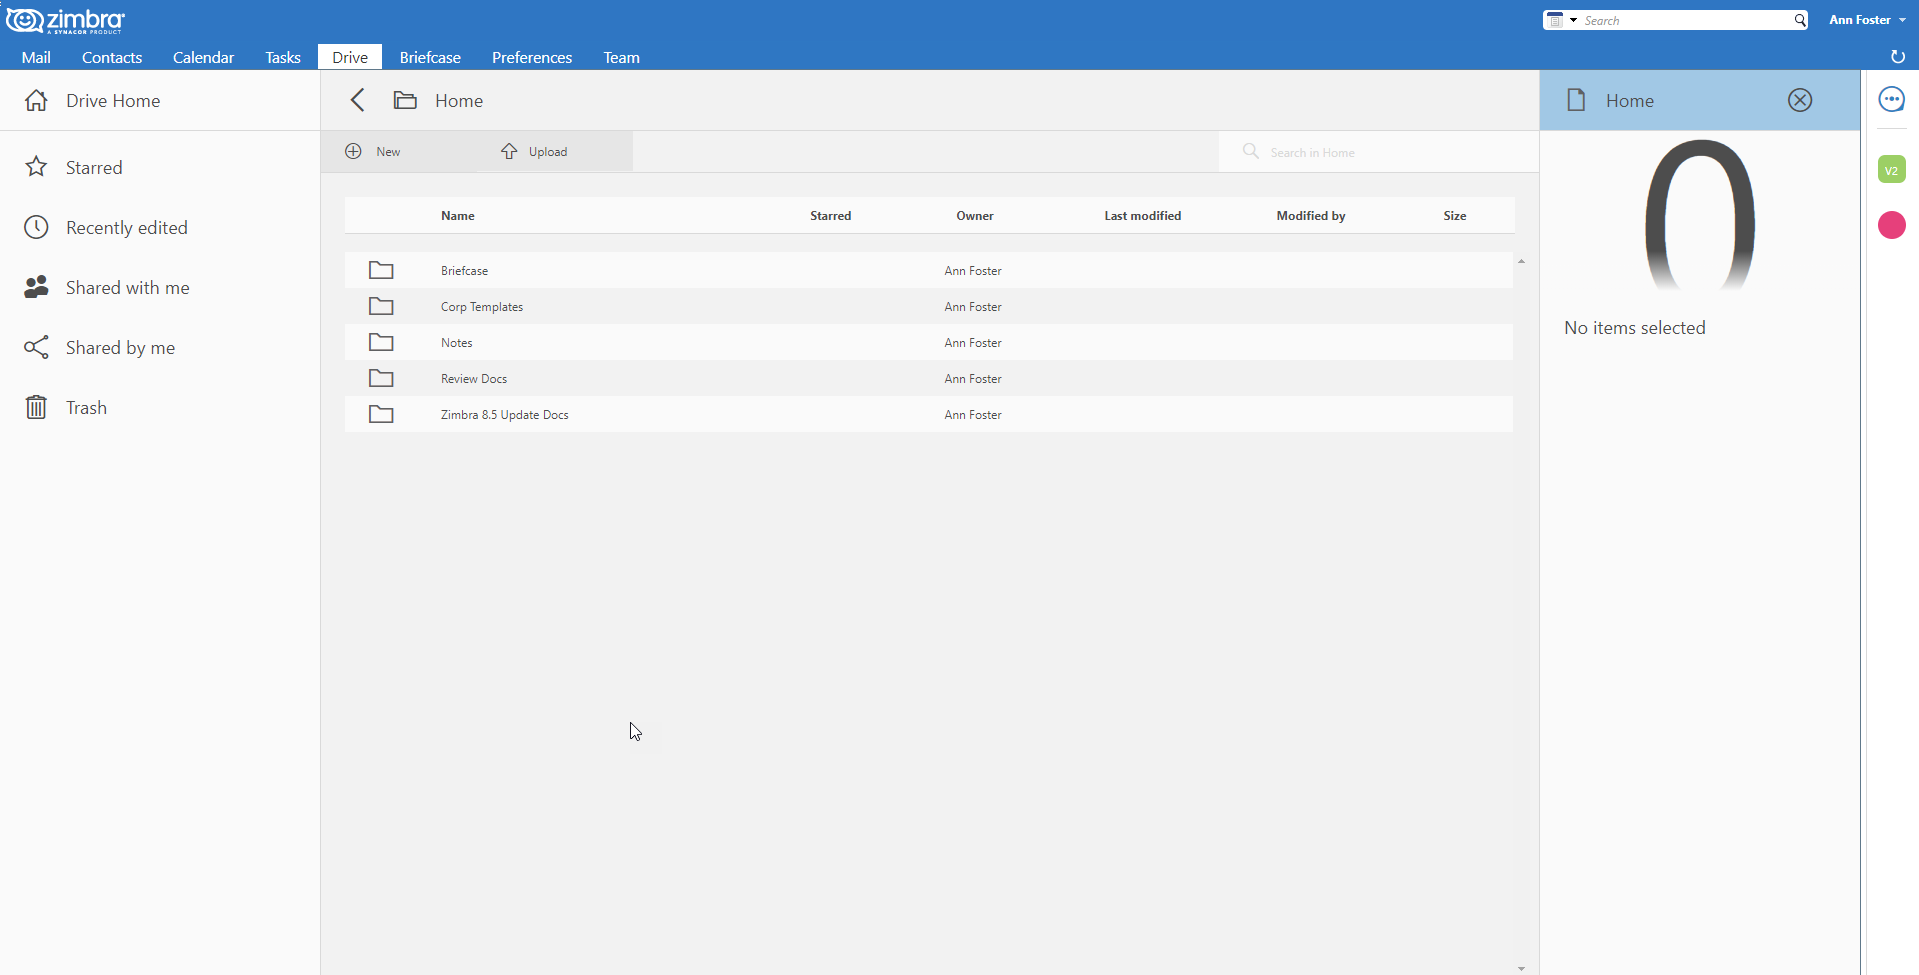1919x975 pixels.
Task: Switch to the Team tab
Action: coord(621,57)
